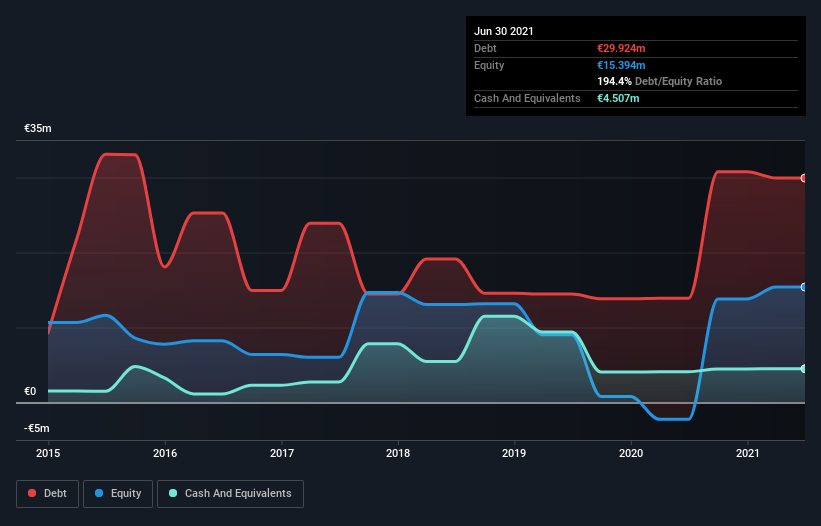Click the blue Equity legend dot
The width and height of the screenshot is (821, 526).
click(99, 493)
